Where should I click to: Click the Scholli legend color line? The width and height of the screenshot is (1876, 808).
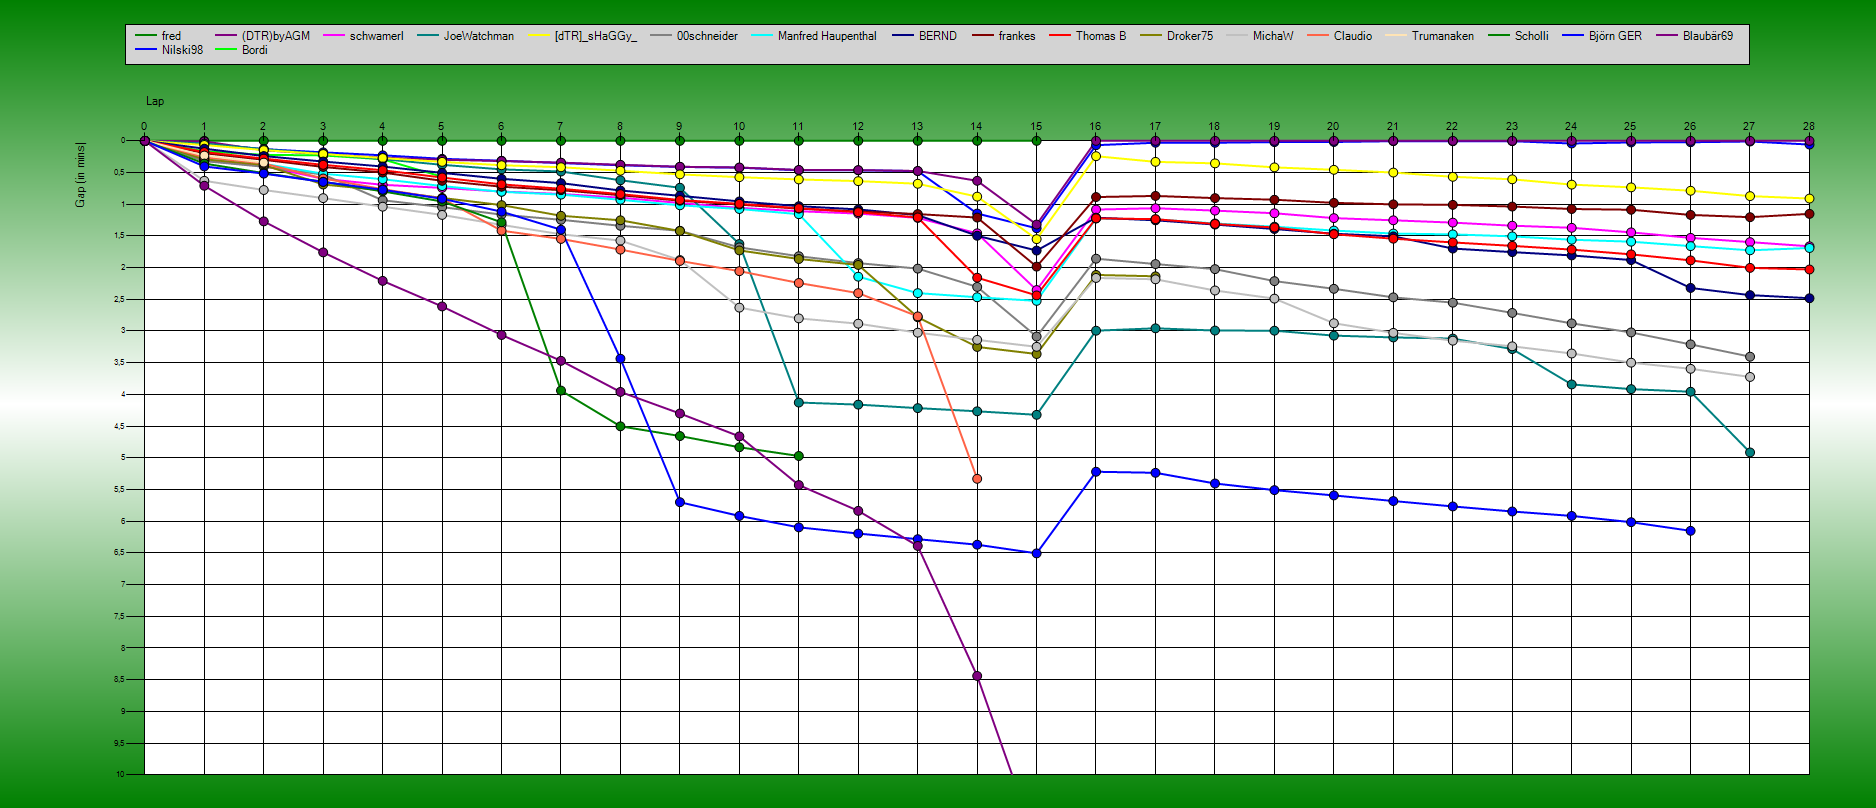tap(1499, 36)
